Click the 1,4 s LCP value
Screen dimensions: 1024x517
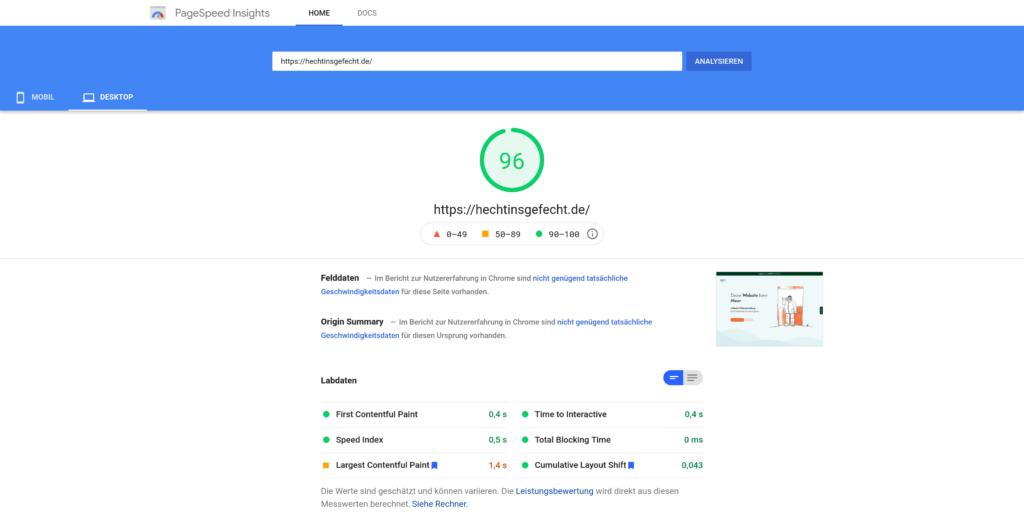[498, 465]
